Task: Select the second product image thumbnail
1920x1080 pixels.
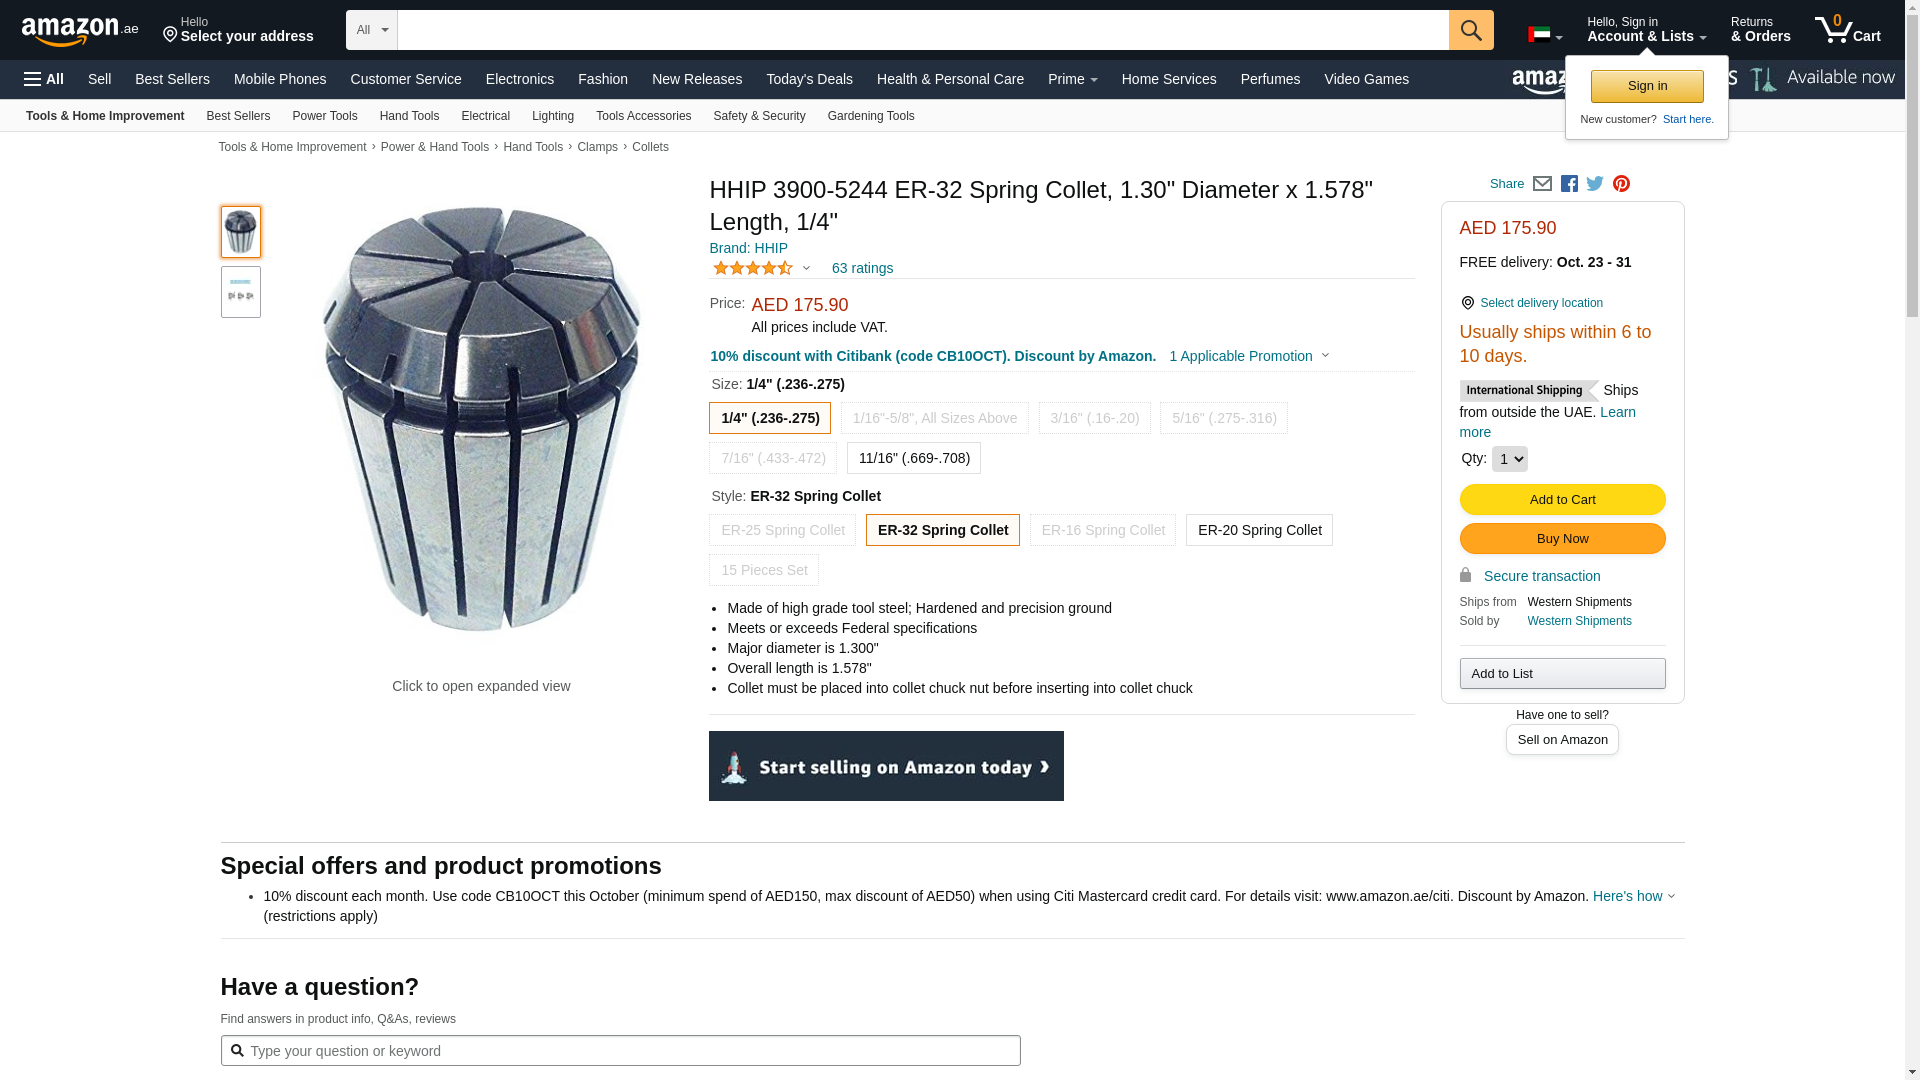Action: click(241, 292)
